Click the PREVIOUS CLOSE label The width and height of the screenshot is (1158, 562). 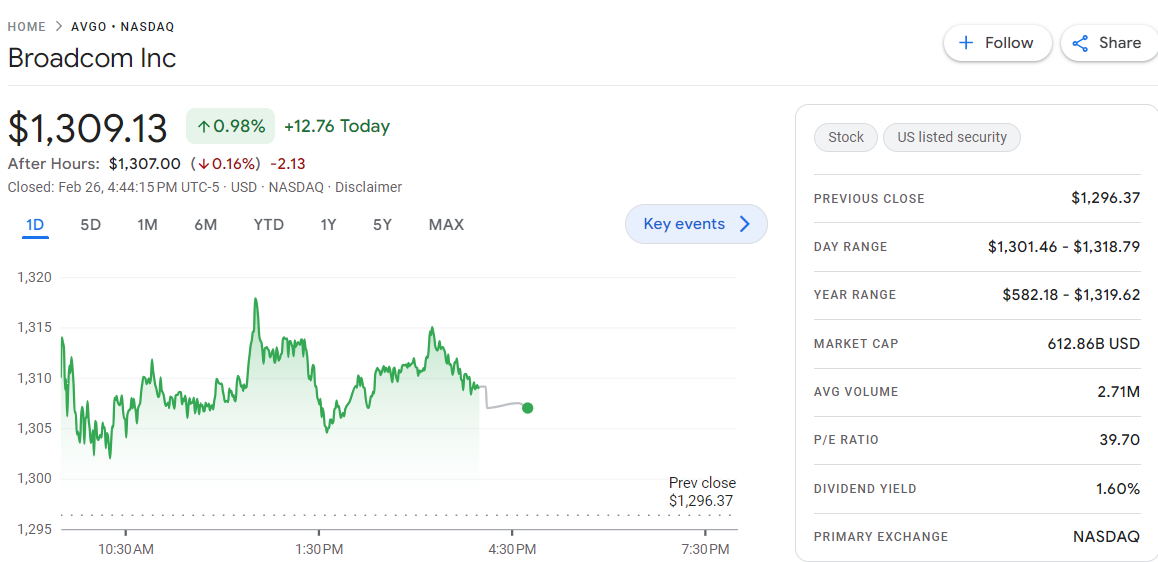tap(869, 199)
